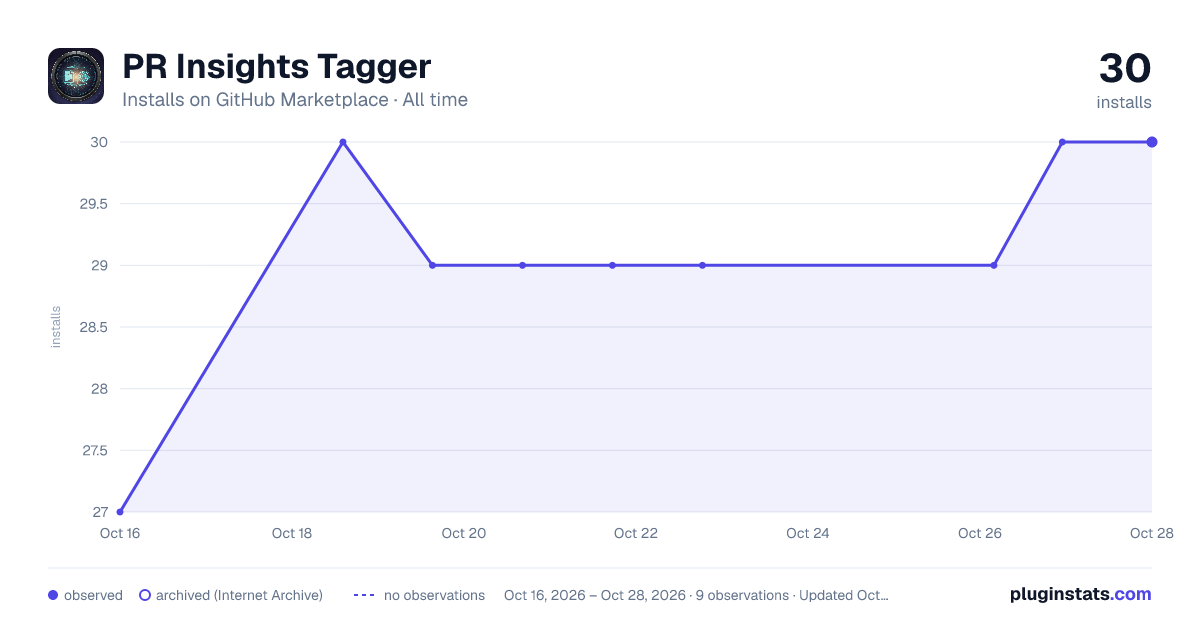Open the pluginstats.com link
This screenshot has height=630, width=1200.
(x=1080, y=594)
